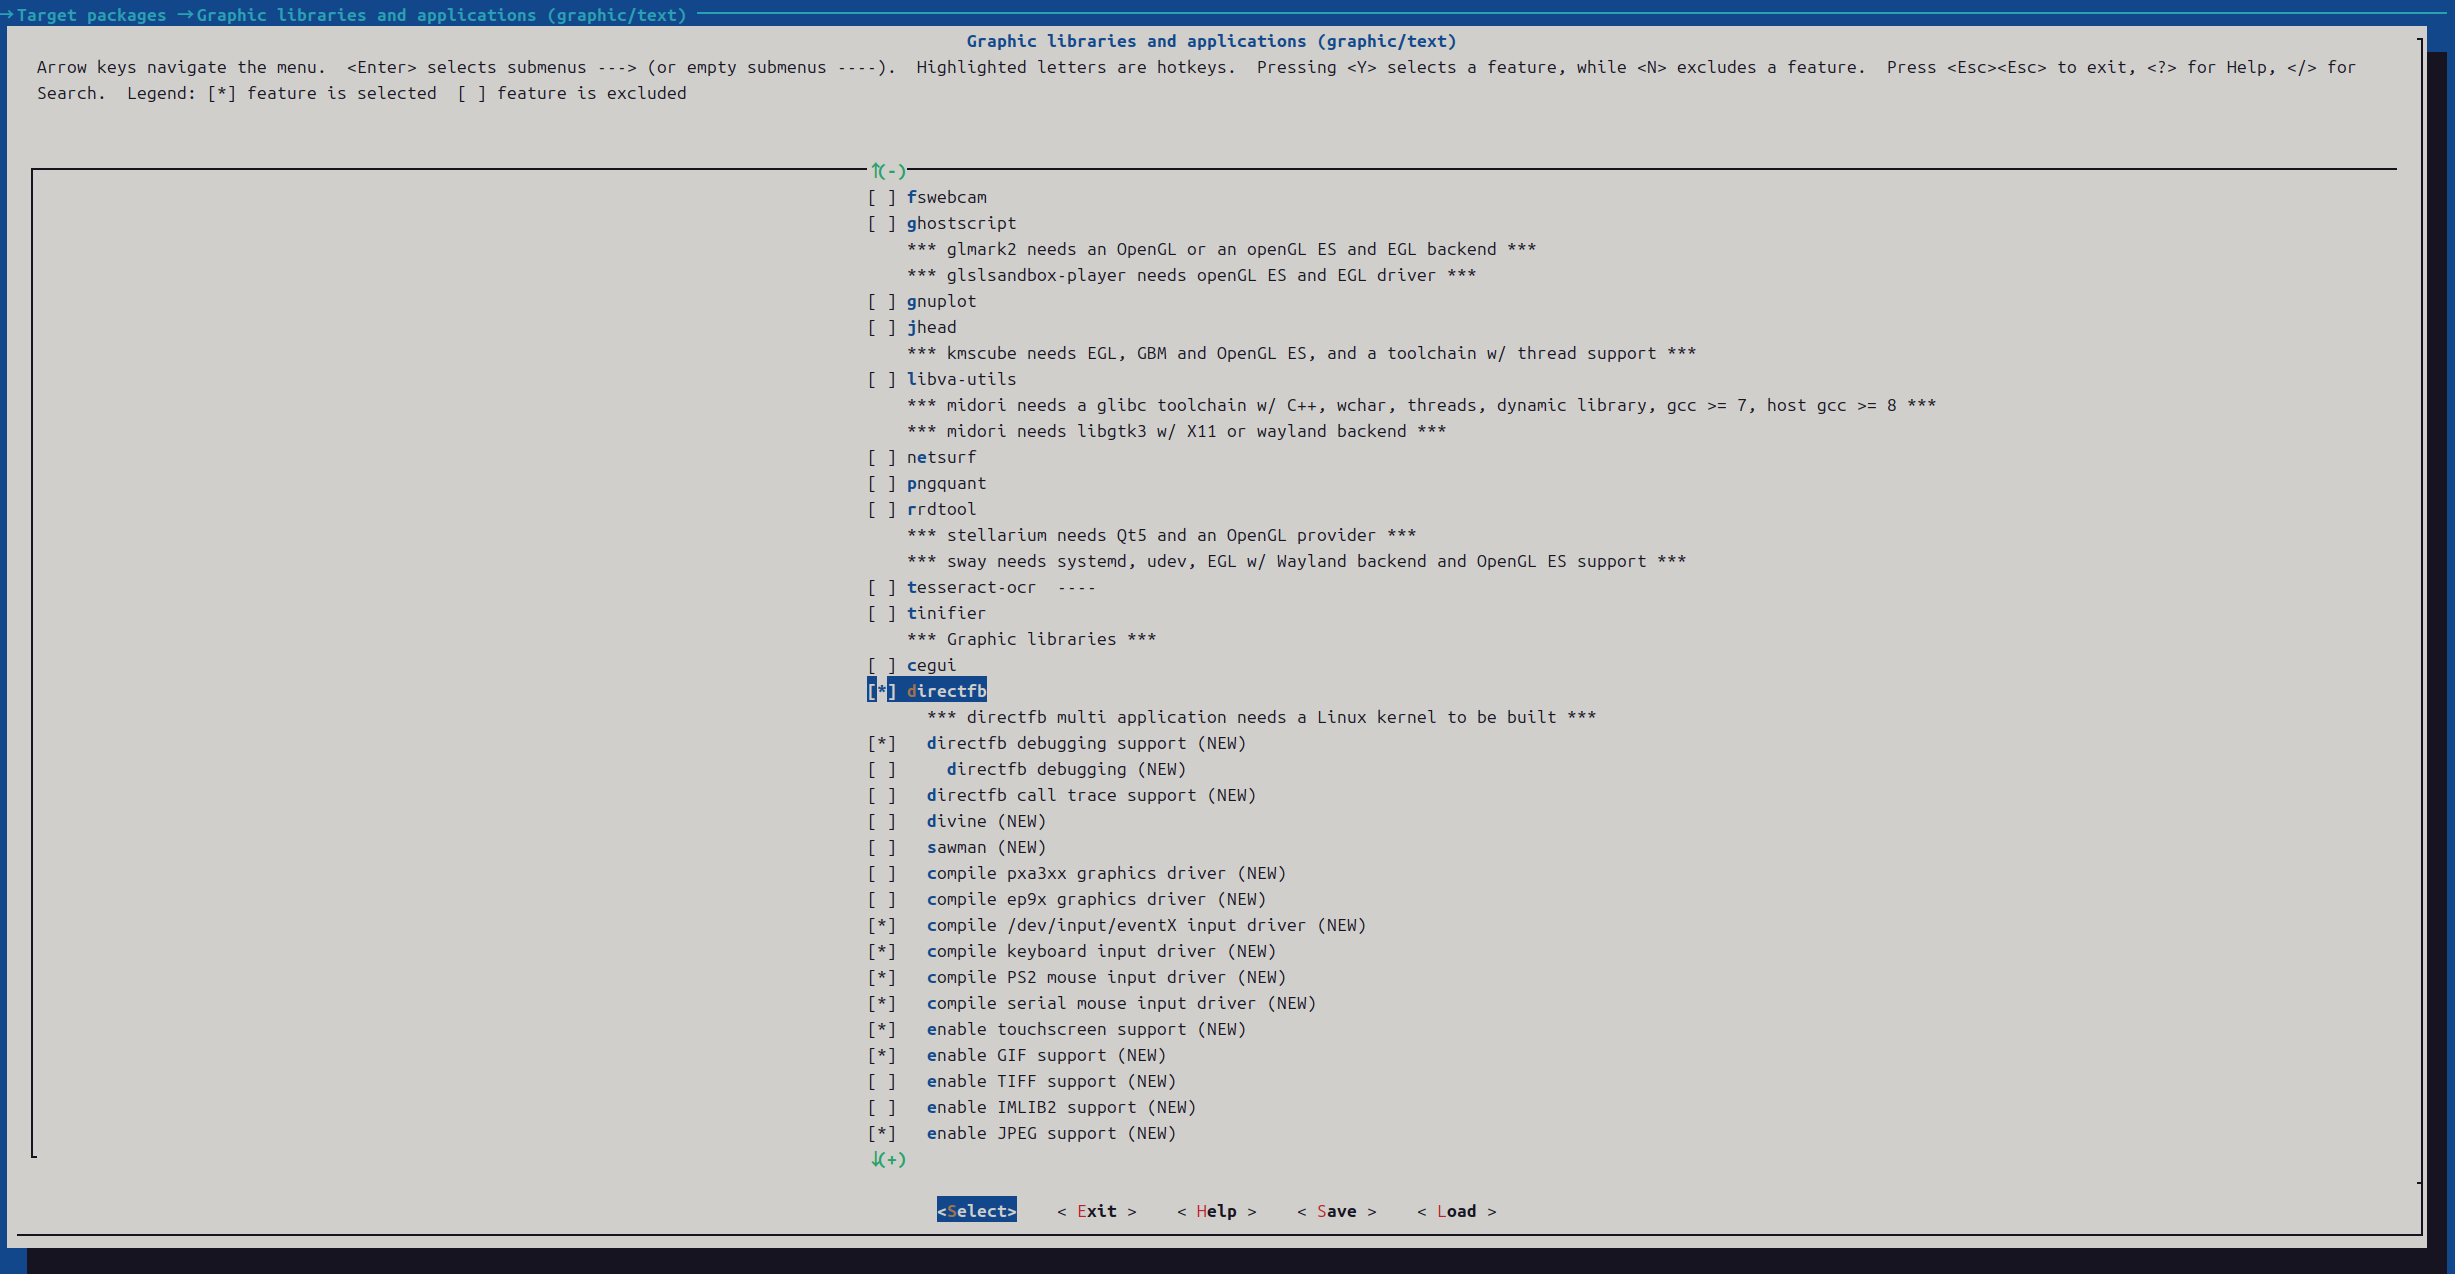This screenshot has height=1274, width=2455.
Task: Toggle the sawman option checkbox
Action: click(x=881, y=847)
